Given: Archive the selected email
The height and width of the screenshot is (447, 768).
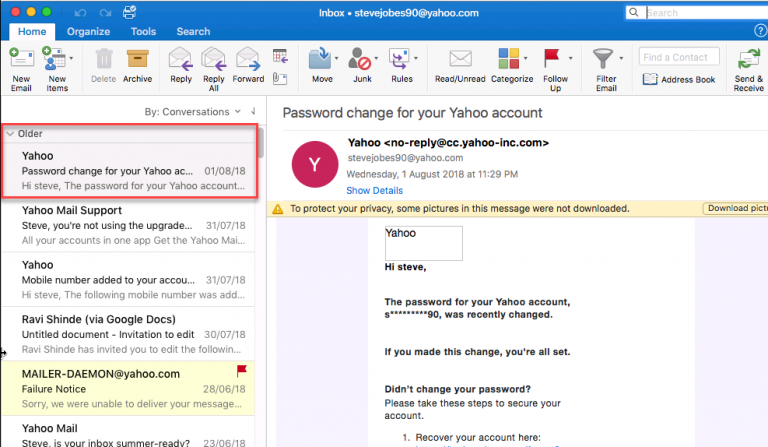Looking at the screenshot, I should 137,65.
